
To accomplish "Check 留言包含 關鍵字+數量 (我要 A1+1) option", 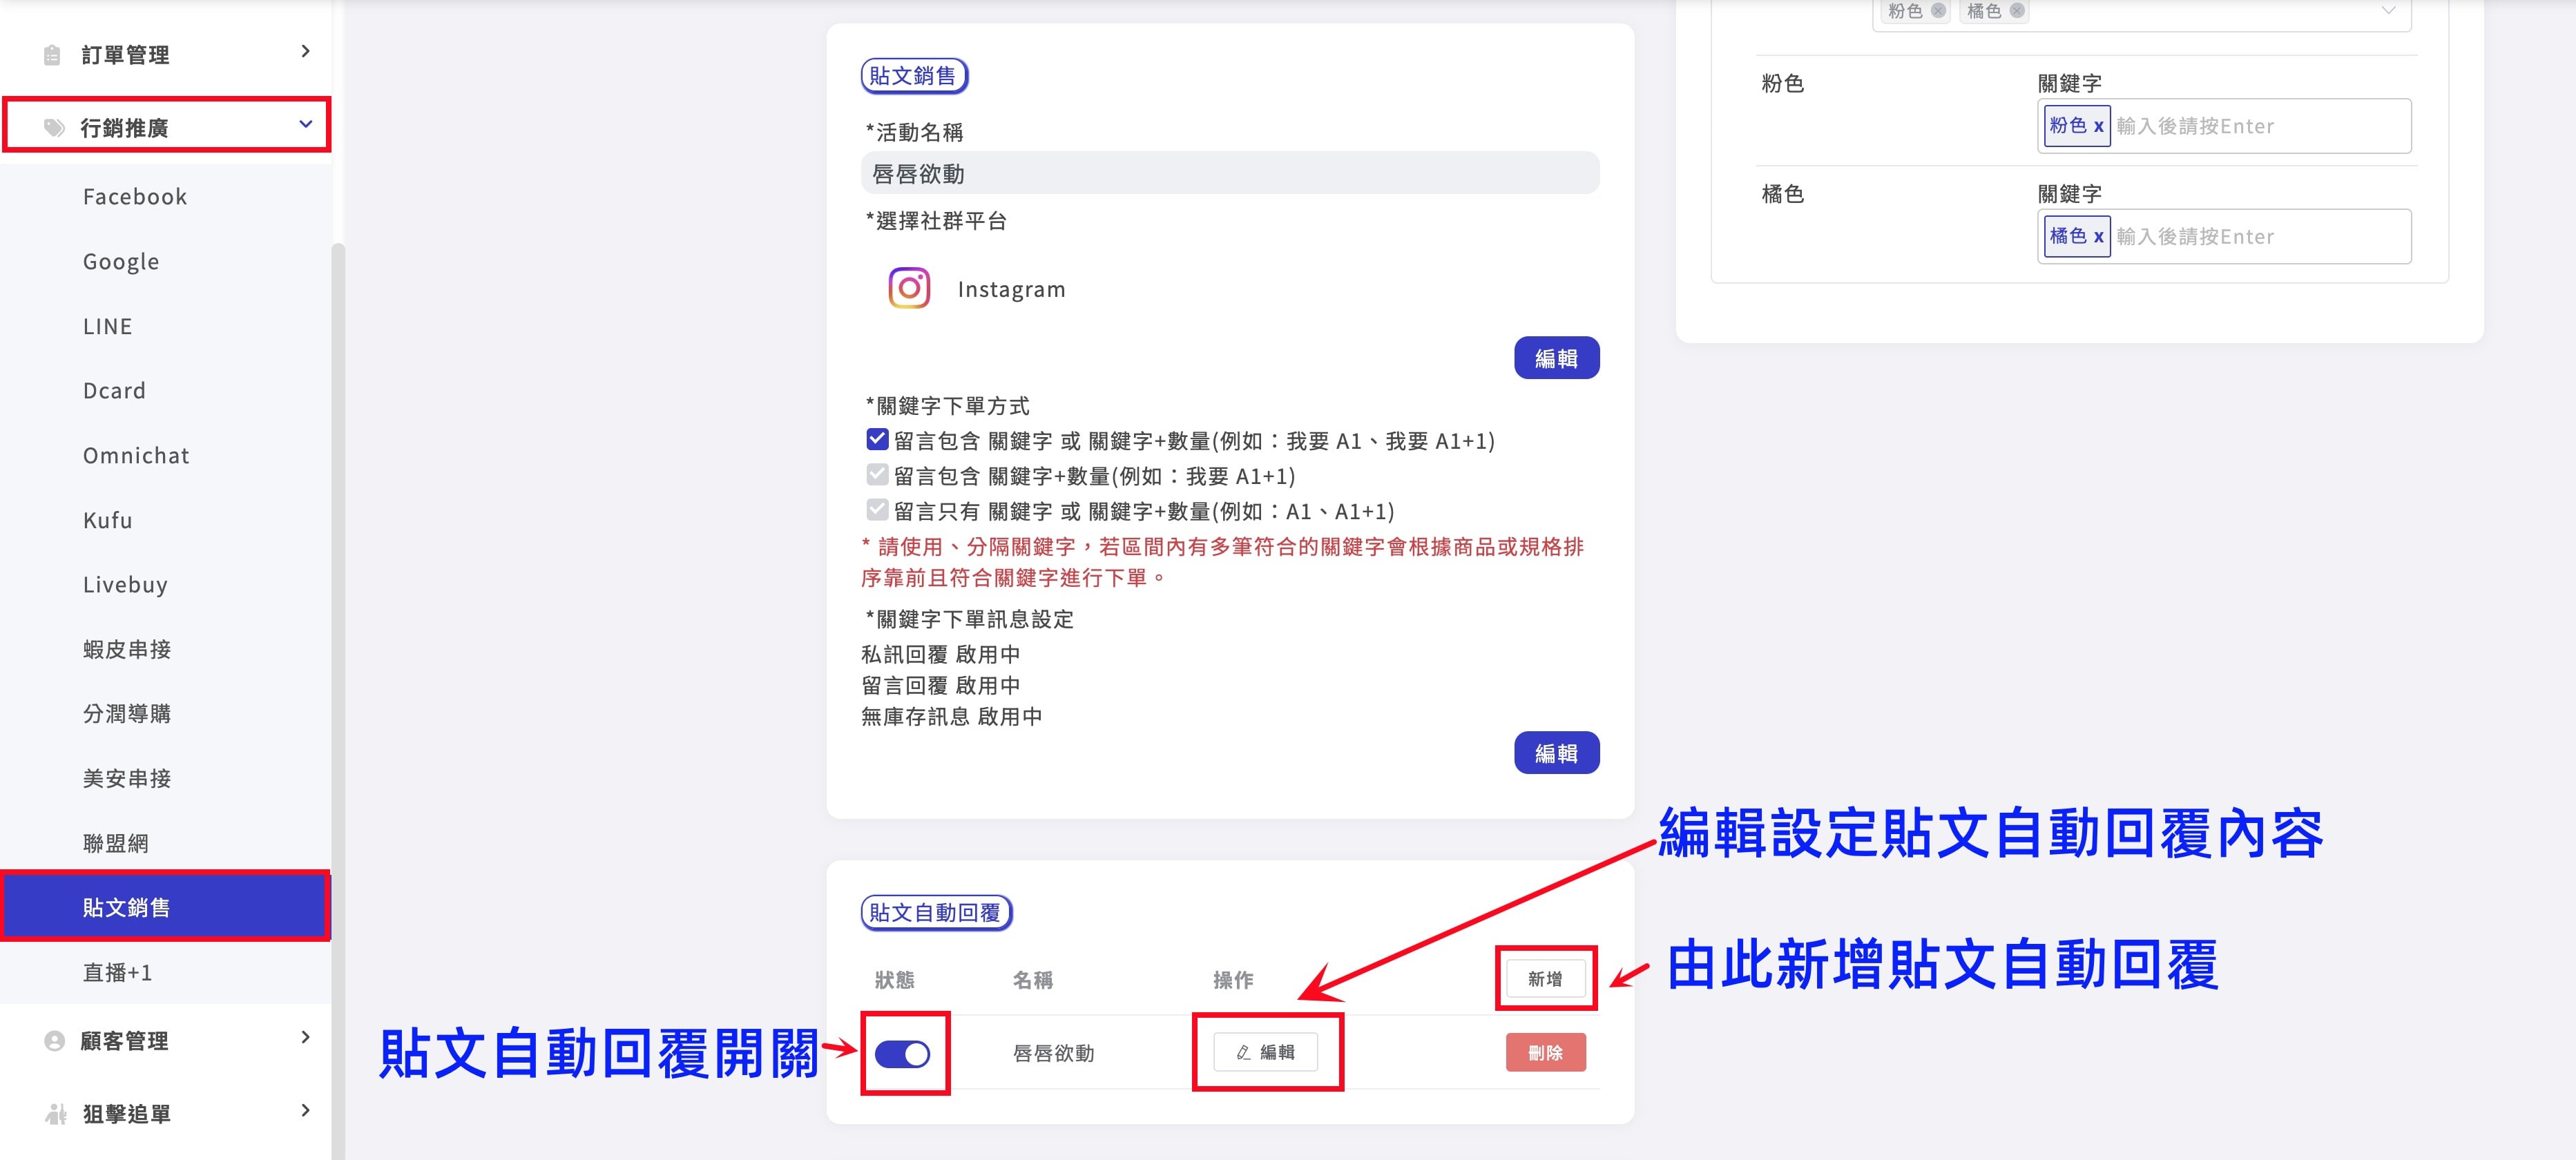I will 877,474.
